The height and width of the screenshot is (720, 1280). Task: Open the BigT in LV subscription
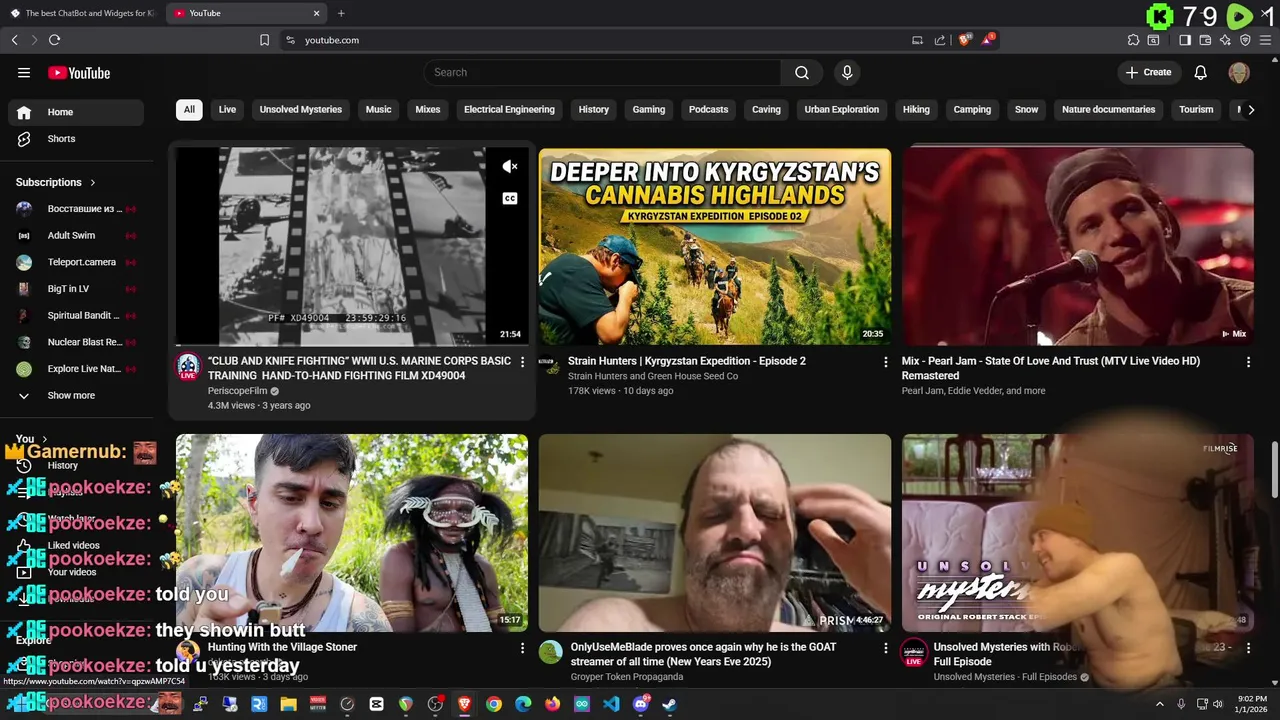(76, 289)
